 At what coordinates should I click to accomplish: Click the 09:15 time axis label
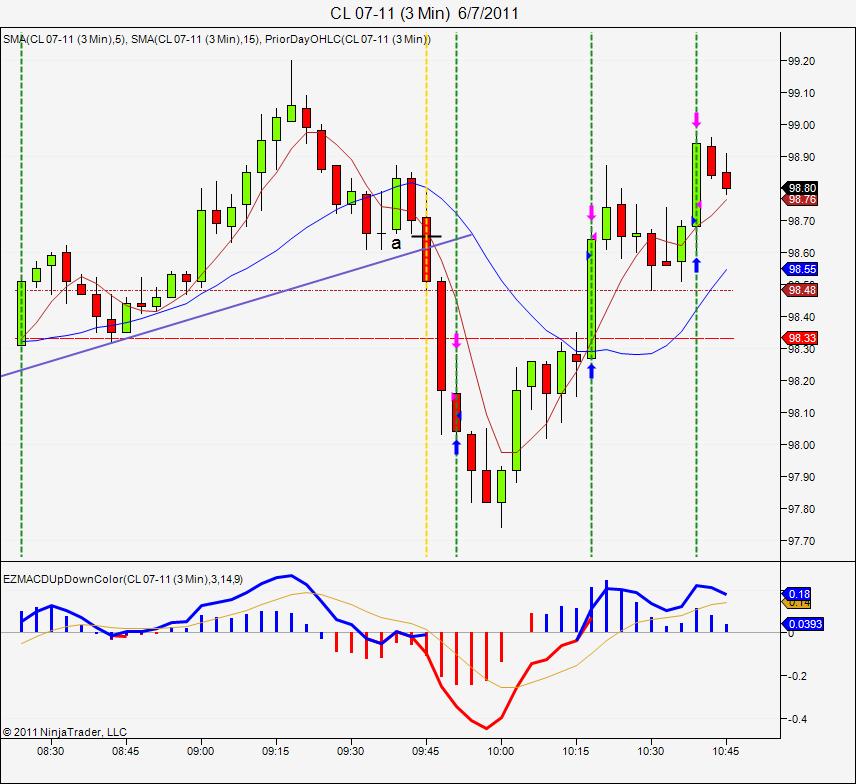(x=276, y=751)
